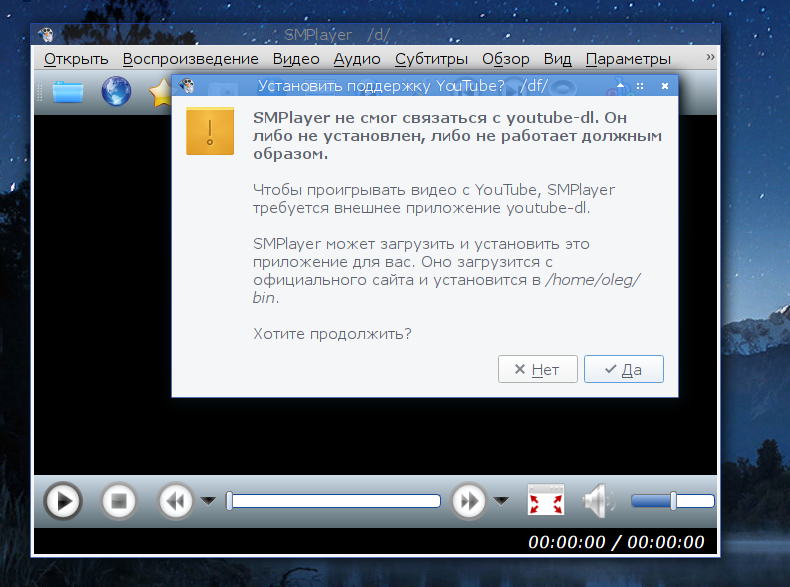The width and height of the screenshot is (790, 587).
Task: Click the playback seek bar
Action: pyautogui.click(x=333, y=501)
